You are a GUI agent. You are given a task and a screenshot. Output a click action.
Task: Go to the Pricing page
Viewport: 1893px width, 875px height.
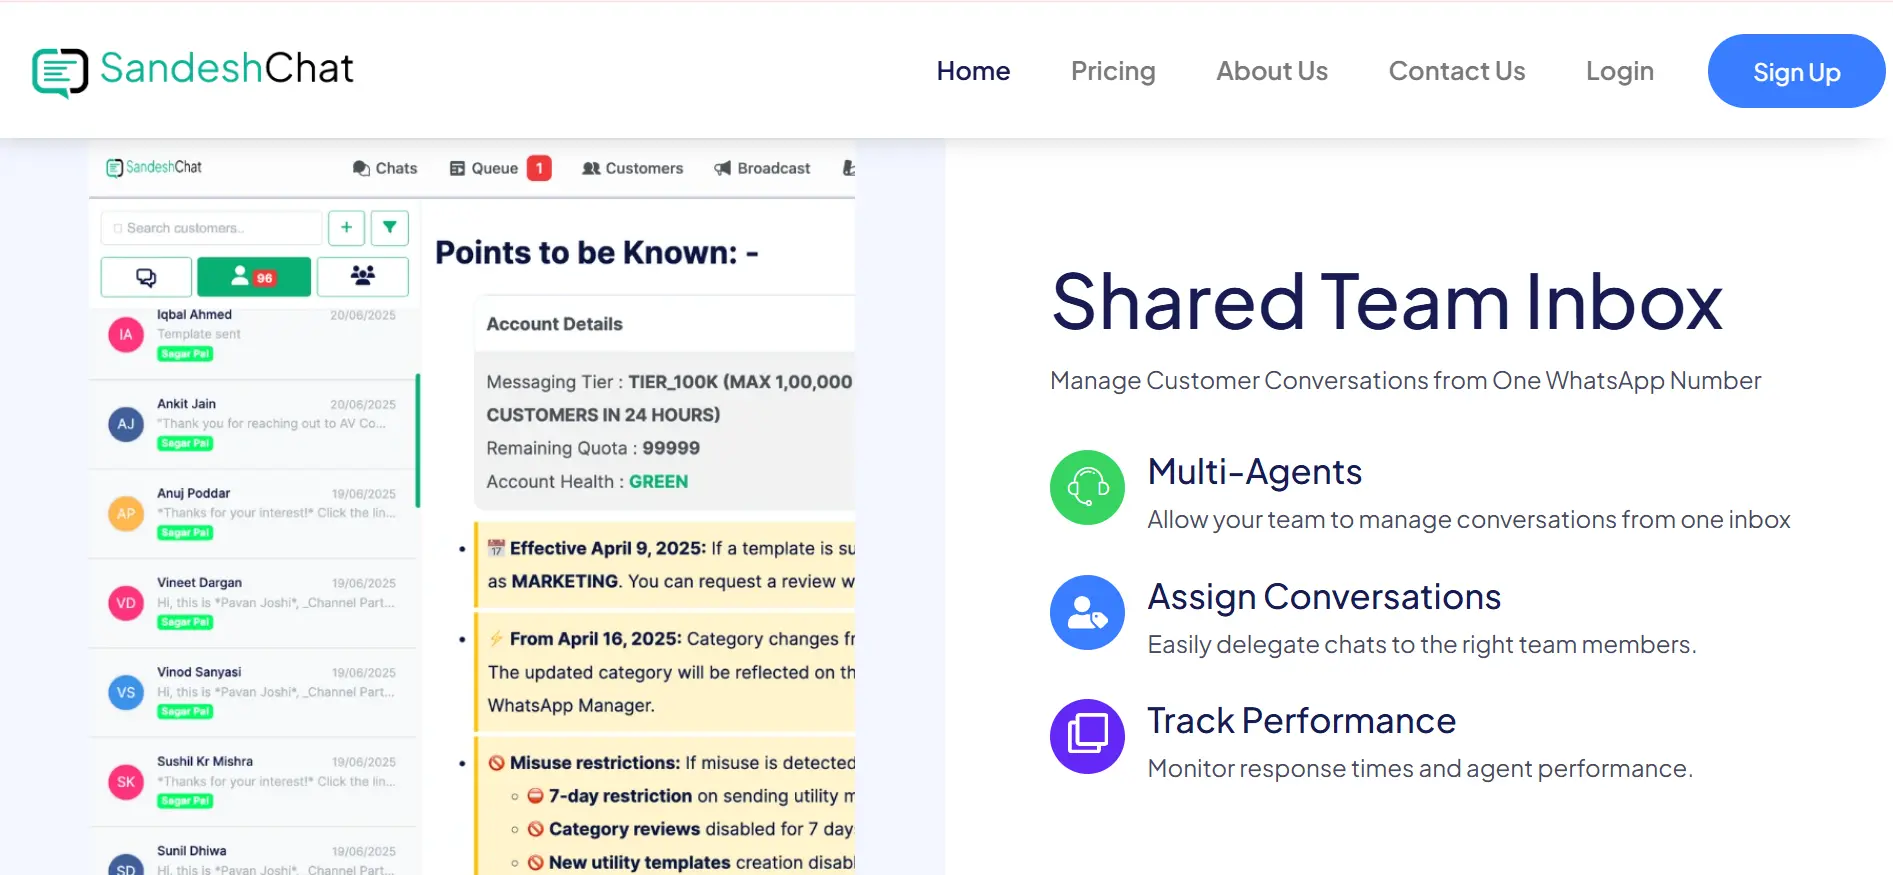pos(1113,71)
